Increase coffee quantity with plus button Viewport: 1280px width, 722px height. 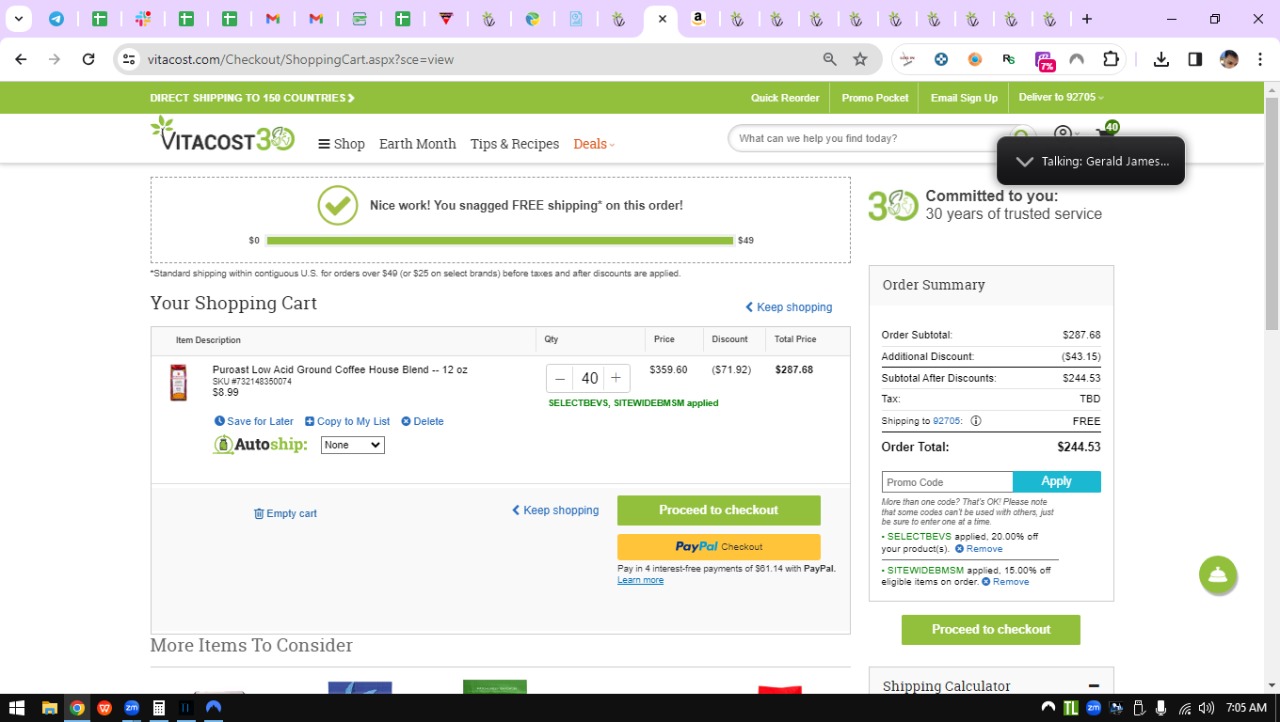point(616,378)
